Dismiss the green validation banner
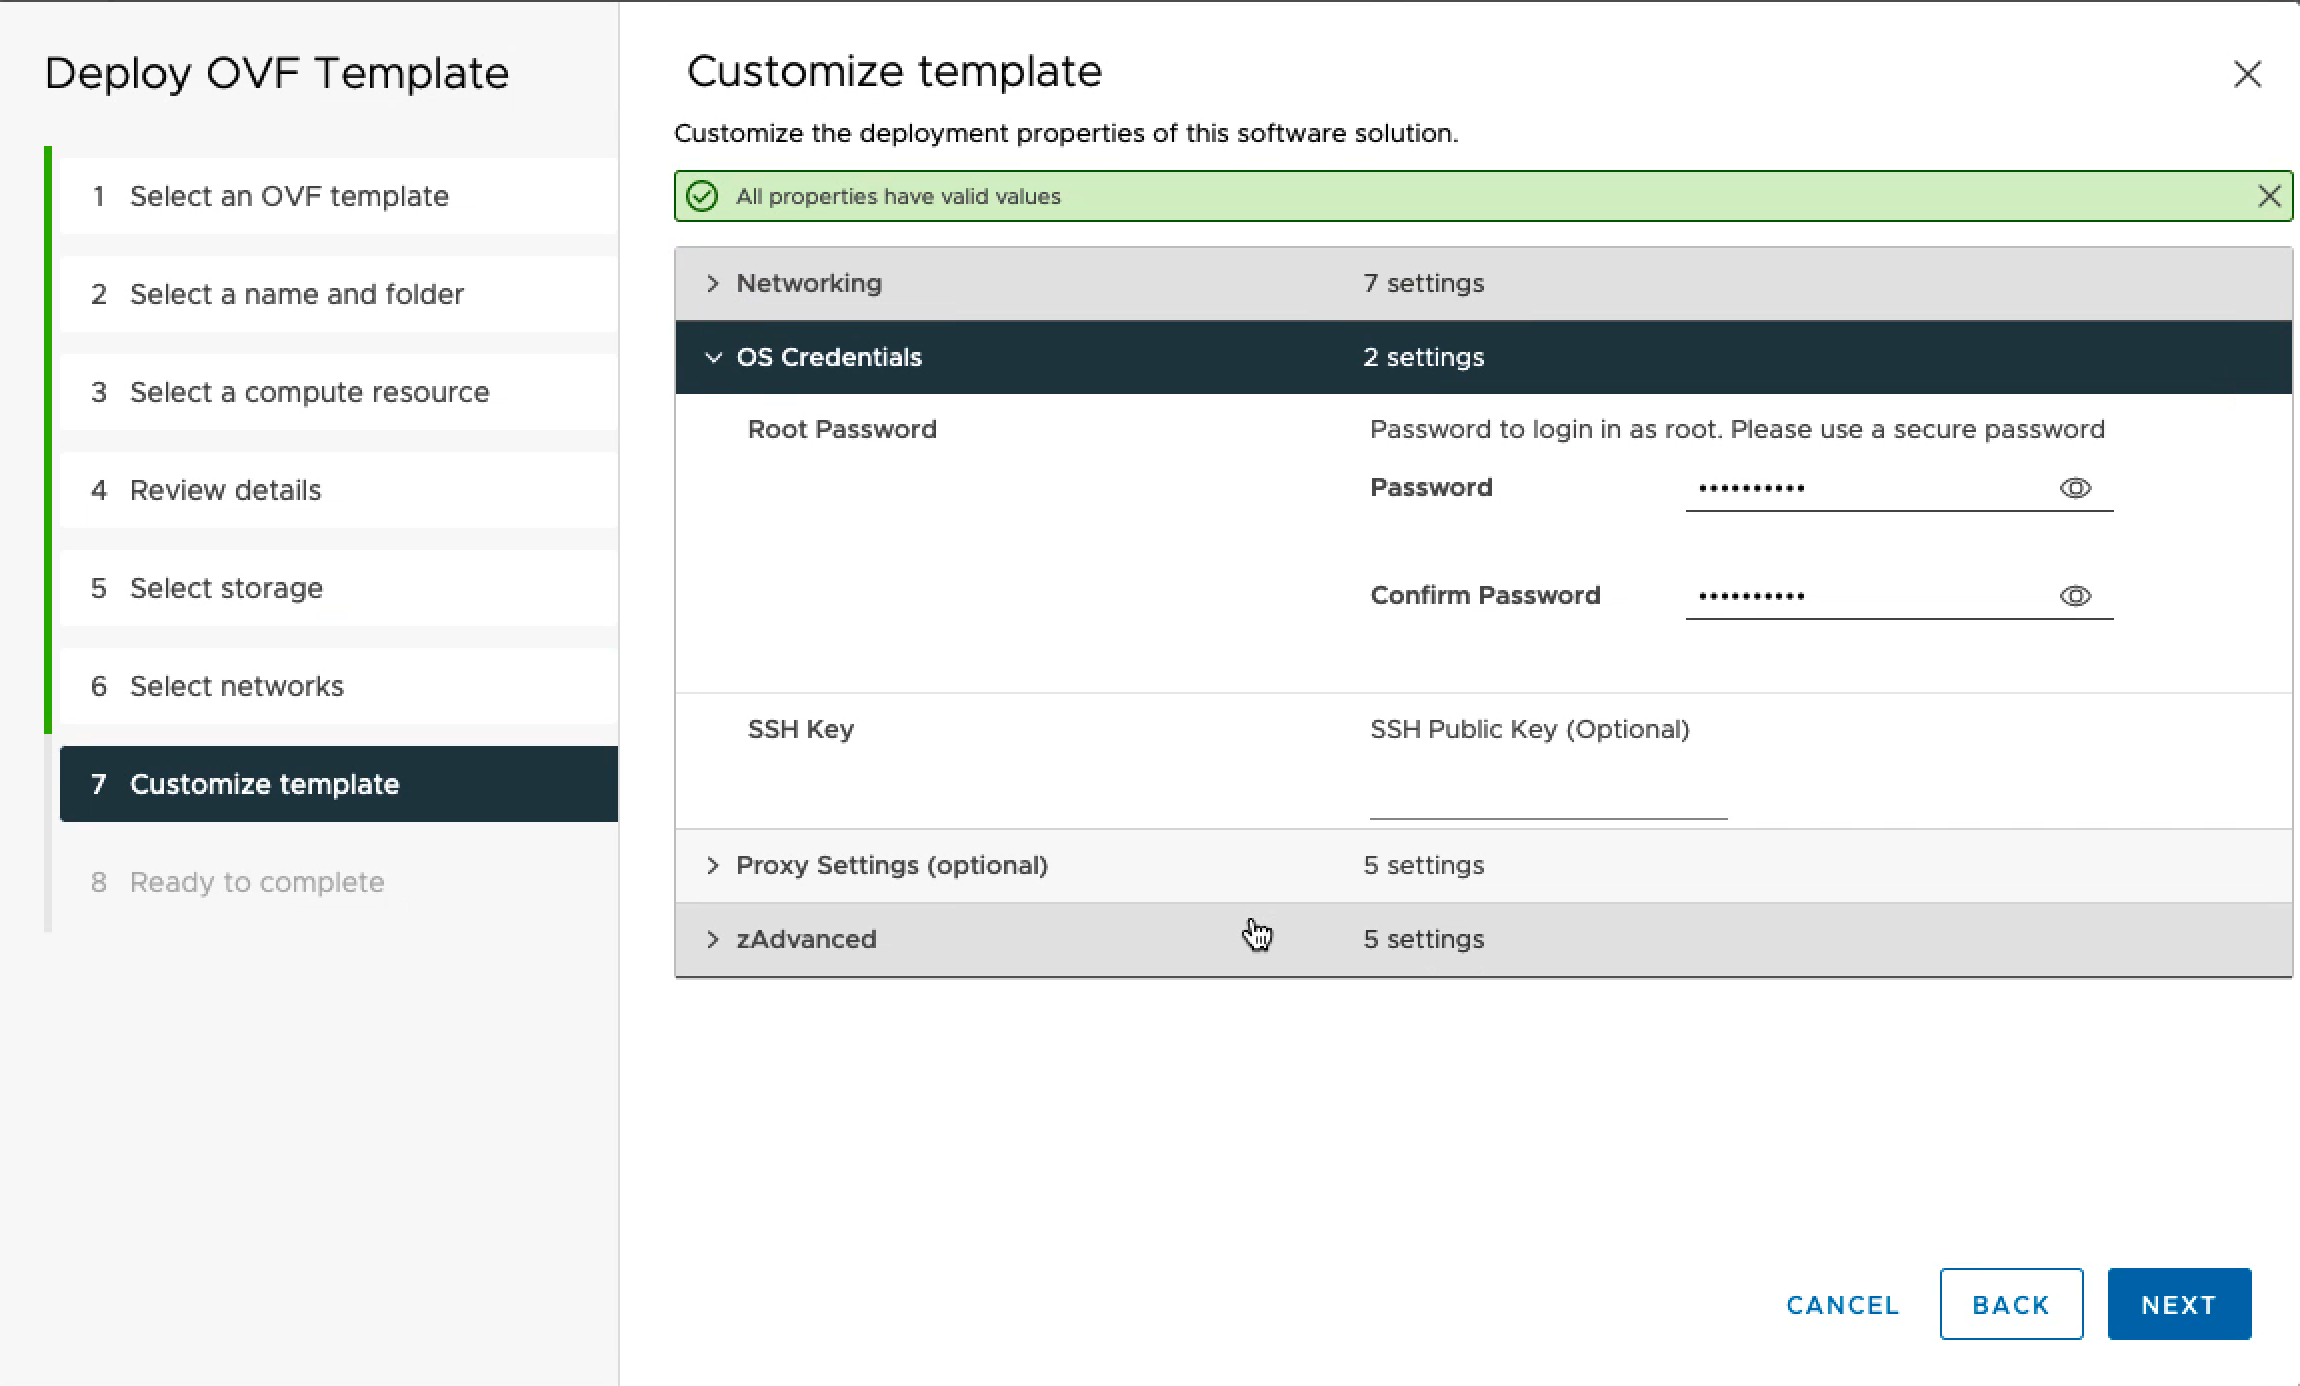2300x1386 pixels. coord(2268,196)
